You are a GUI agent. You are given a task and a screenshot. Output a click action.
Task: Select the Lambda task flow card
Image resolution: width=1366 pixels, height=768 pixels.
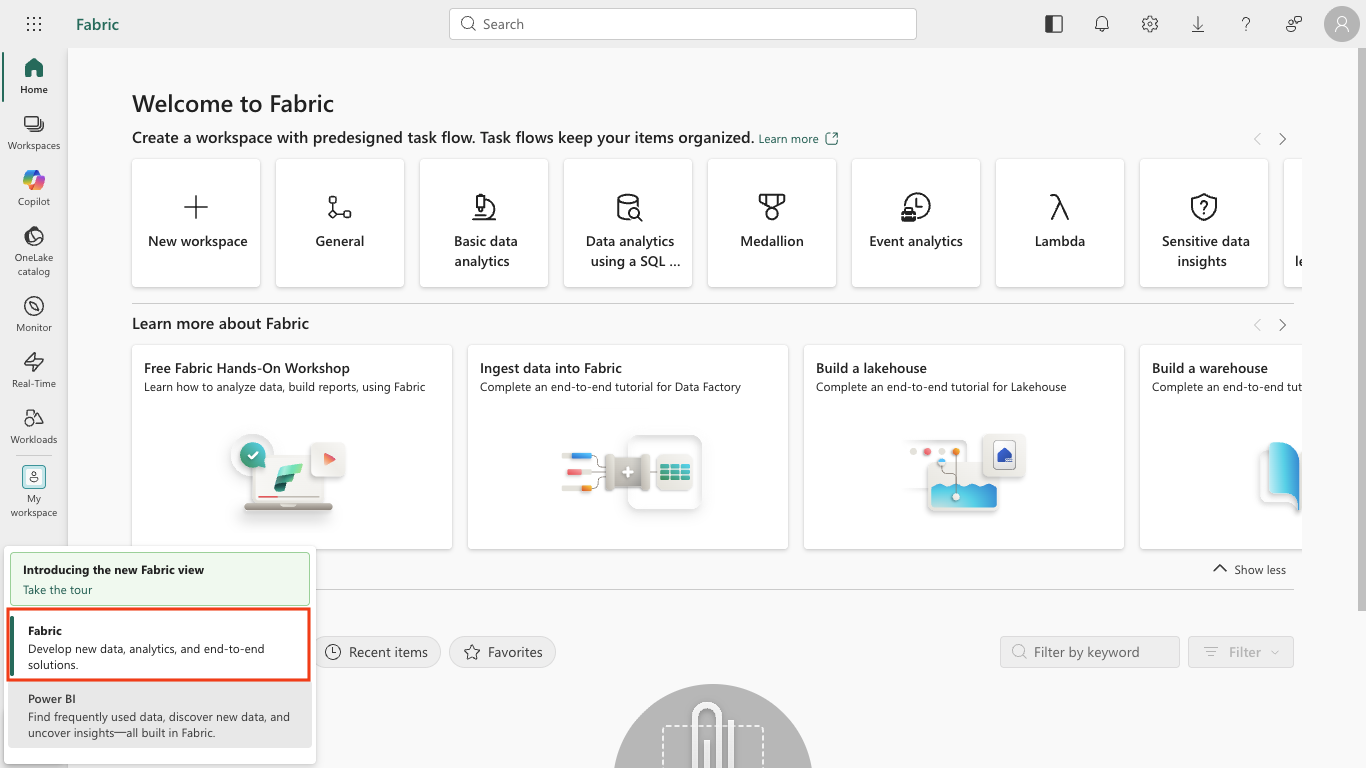pos(1060,223)
